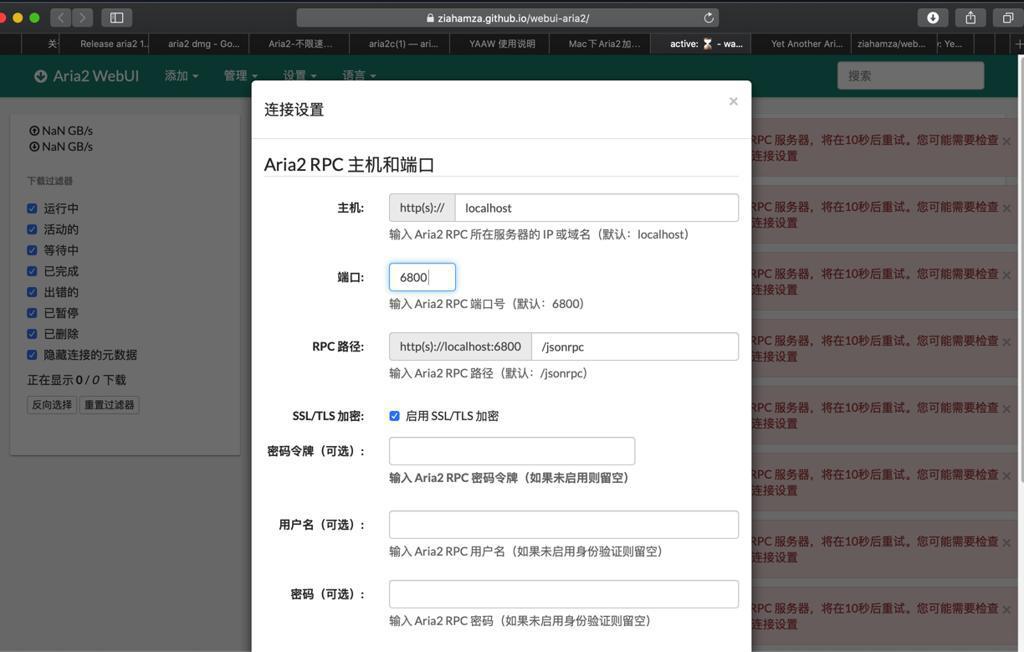Click the Aria2 RPC 主机和端口 heading
1024x652 pixels.
pos(349,165)
